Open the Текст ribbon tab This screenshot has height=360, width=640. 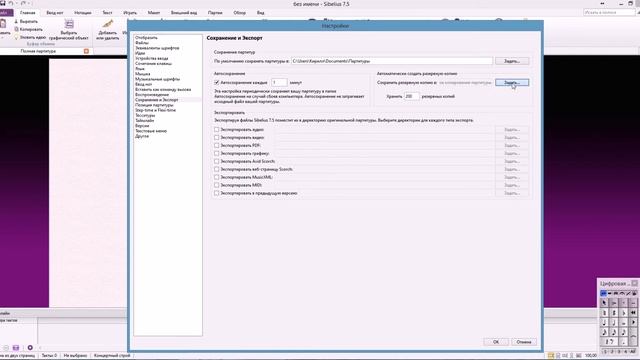coord(107,13)
